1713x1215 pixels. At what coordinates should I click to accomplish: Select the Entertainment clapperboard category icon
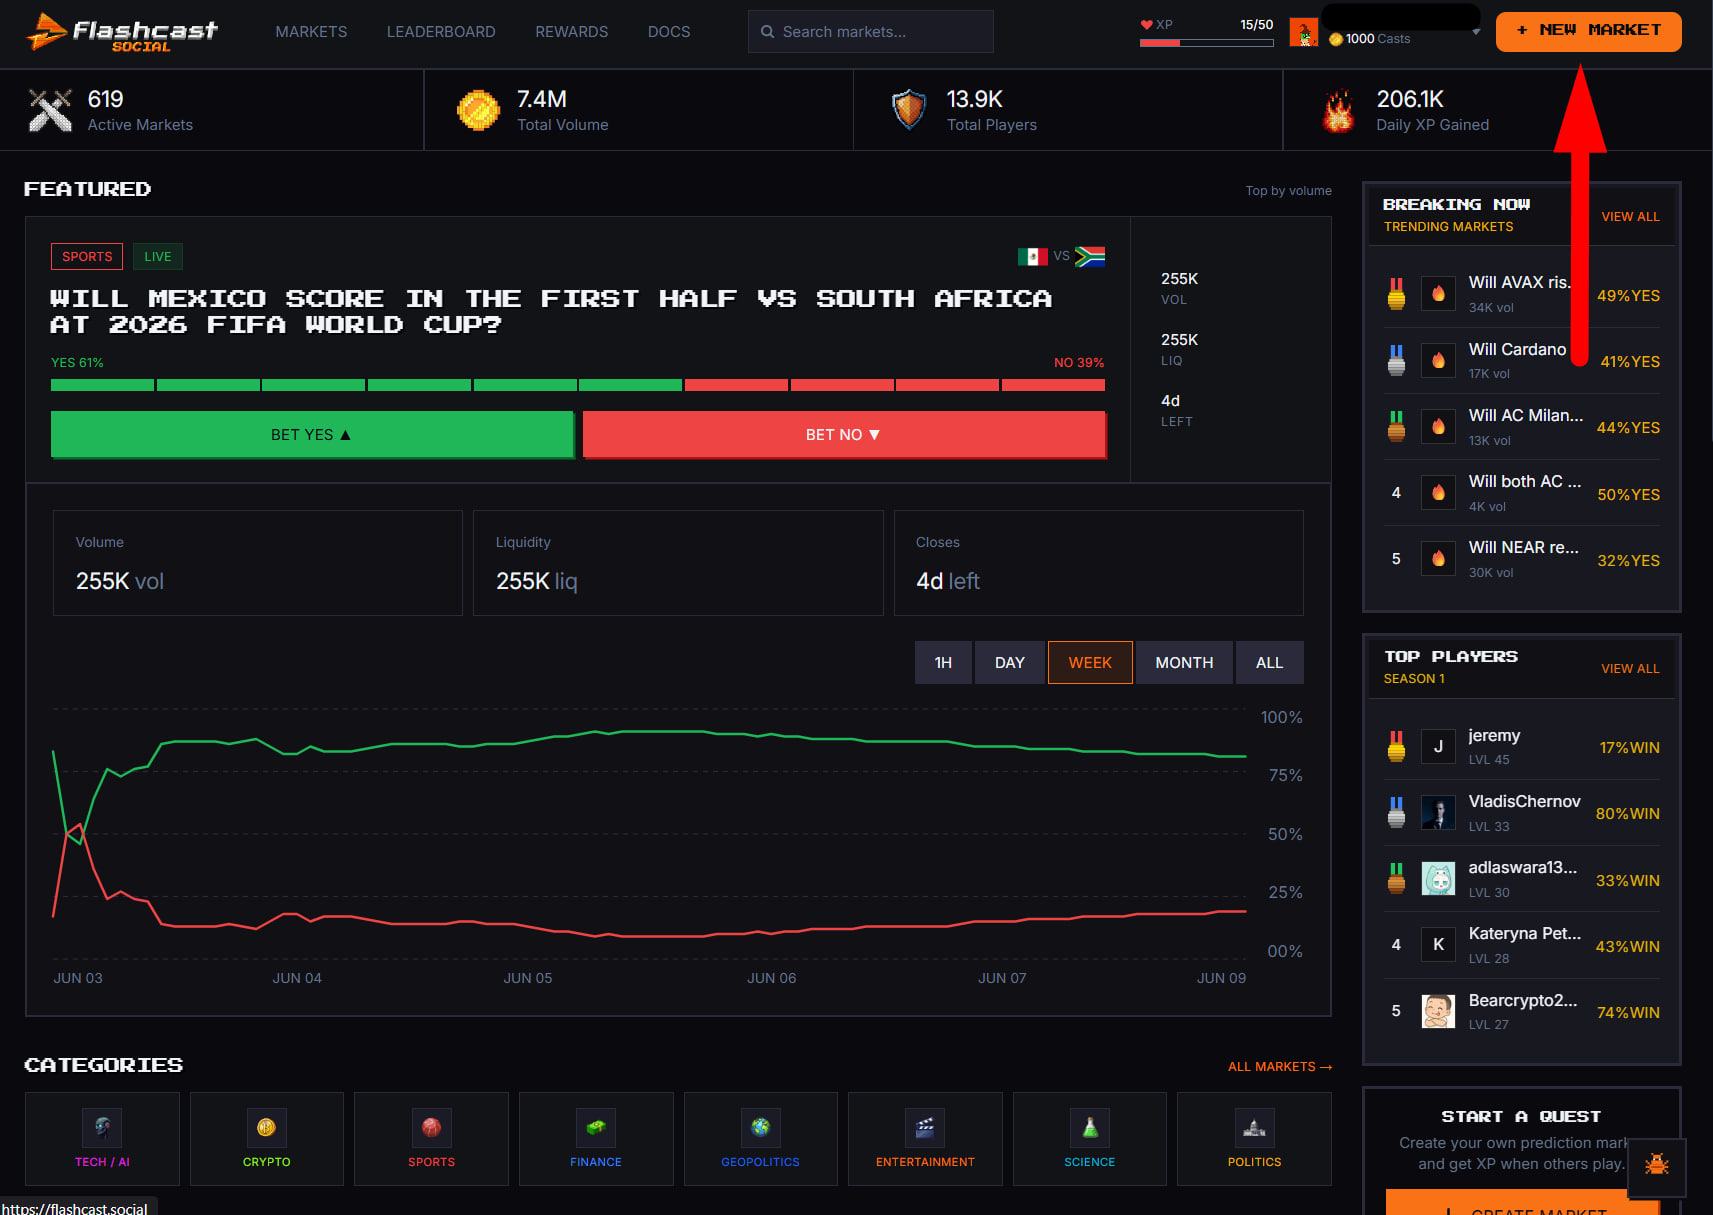925,1127
